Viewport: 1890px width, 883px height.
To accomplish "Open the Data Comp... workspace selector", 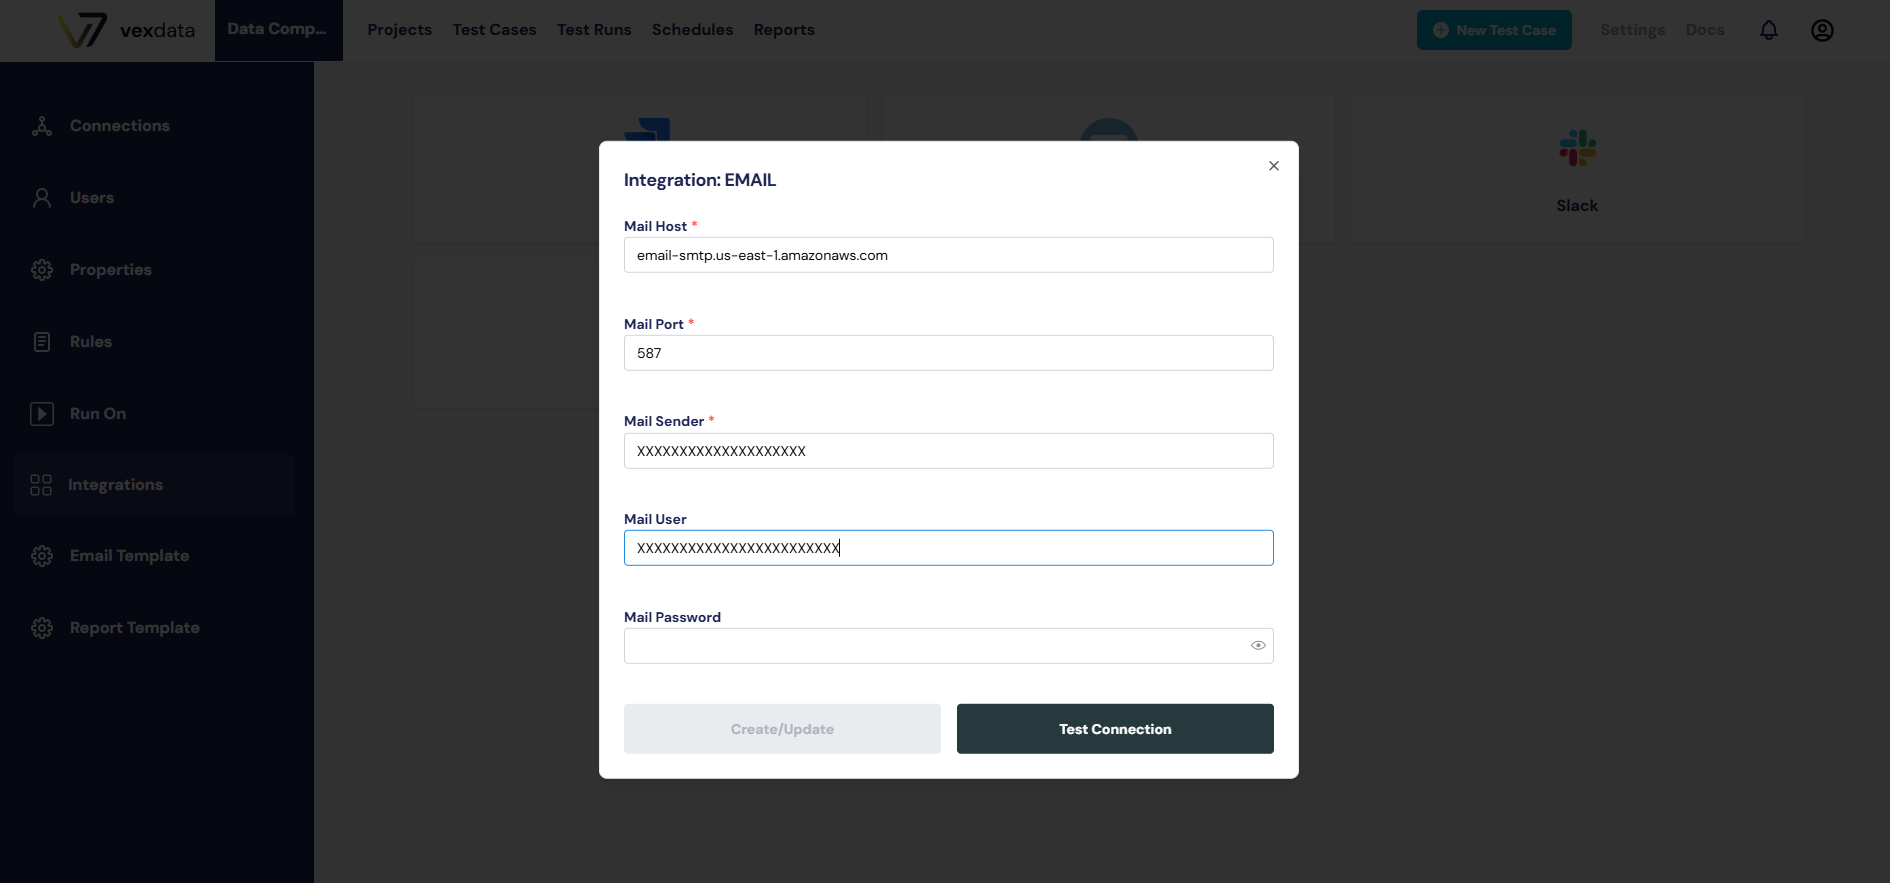I will (278, 30).
